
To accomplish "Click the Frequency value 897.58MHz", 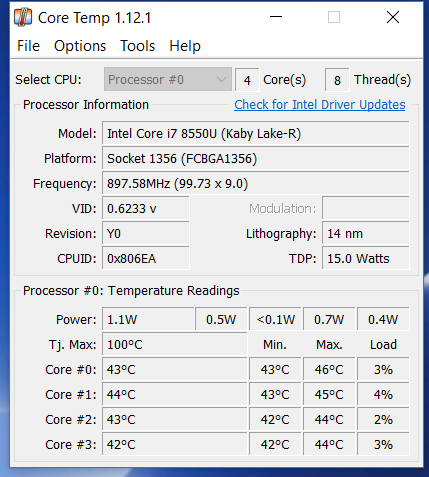I will pos(255,184).
